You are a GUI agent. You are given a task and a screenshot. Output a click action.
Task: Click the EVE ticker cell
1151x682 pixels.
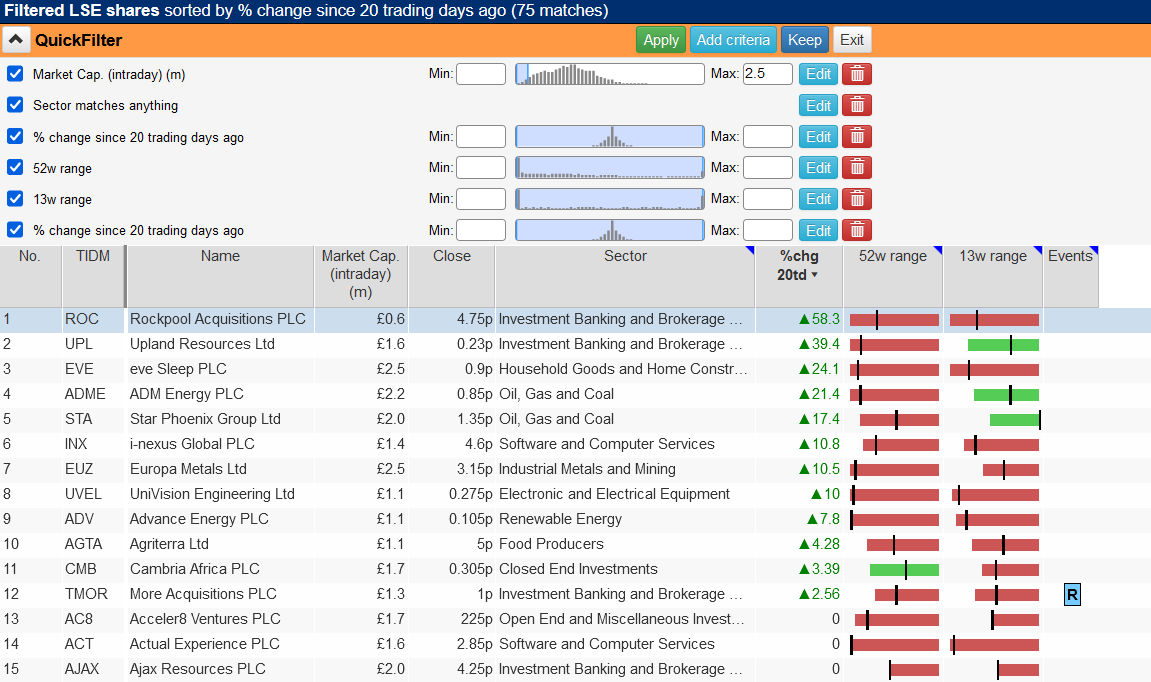(x=79, y=369)
